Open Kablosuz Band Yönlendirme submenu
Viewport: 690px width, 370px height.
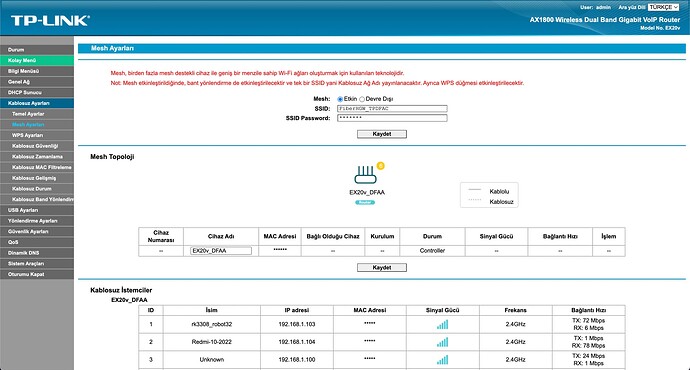click(x=37, y=199)
